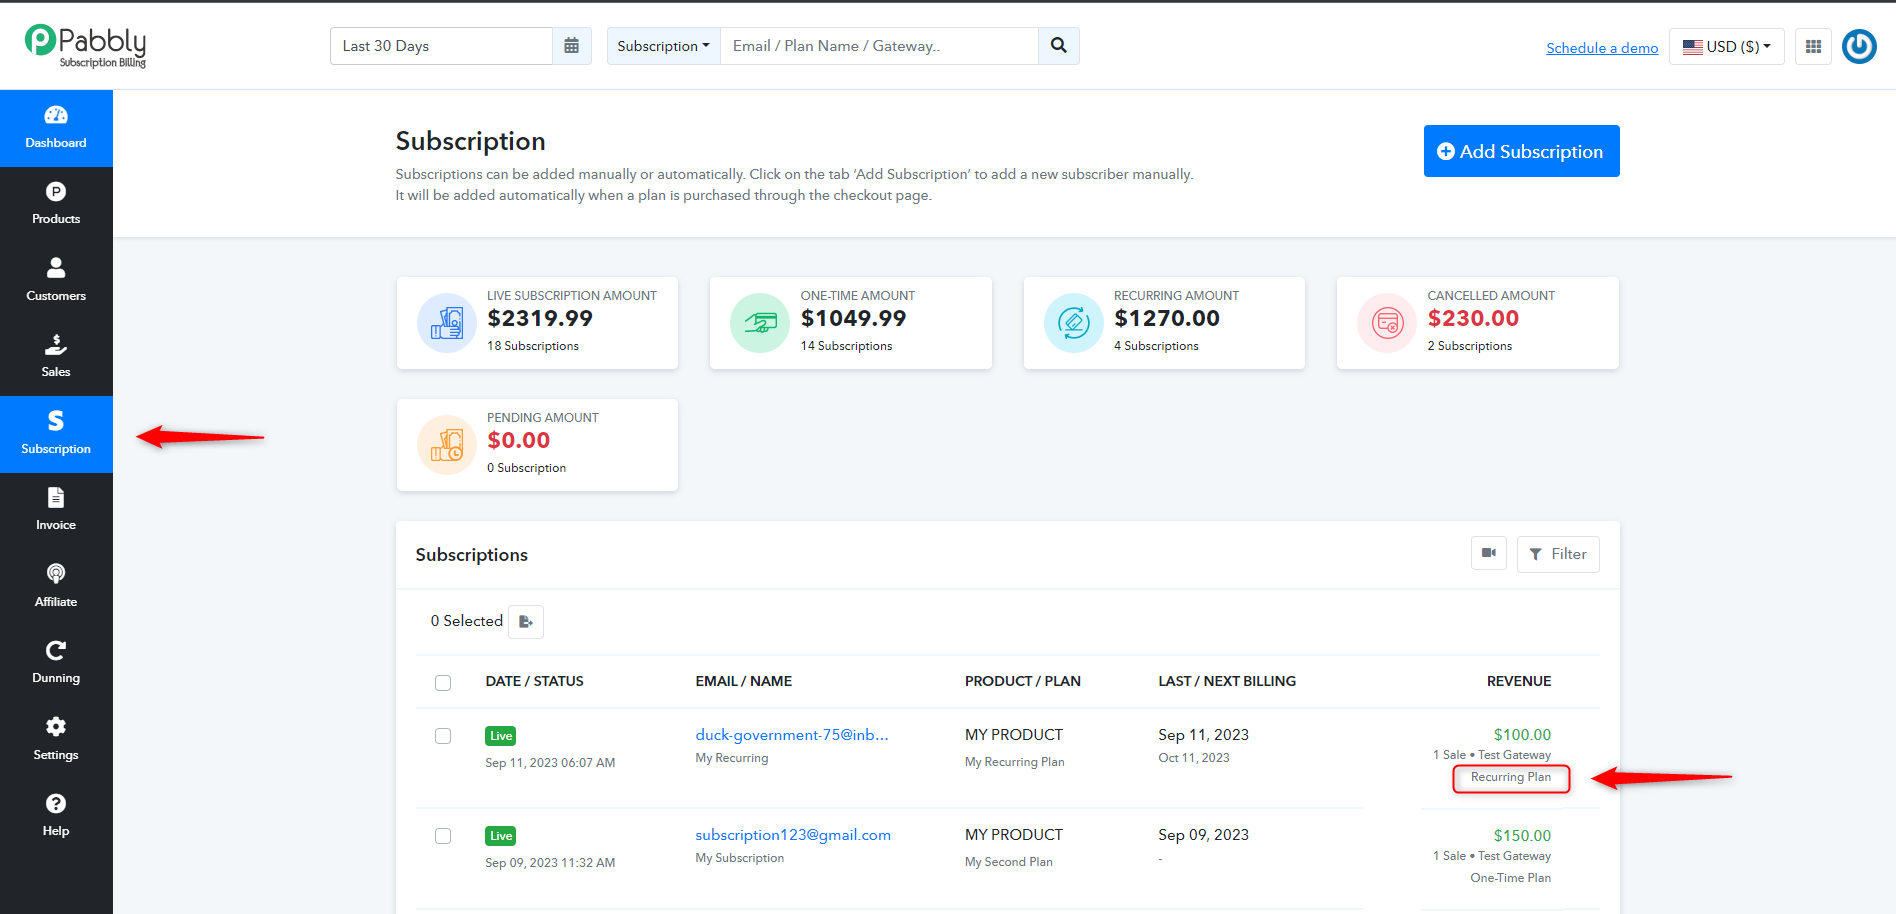Screen dimensions: 1896x914
Task: Click the video tutorial camera icon
Action: point(1489,553)
